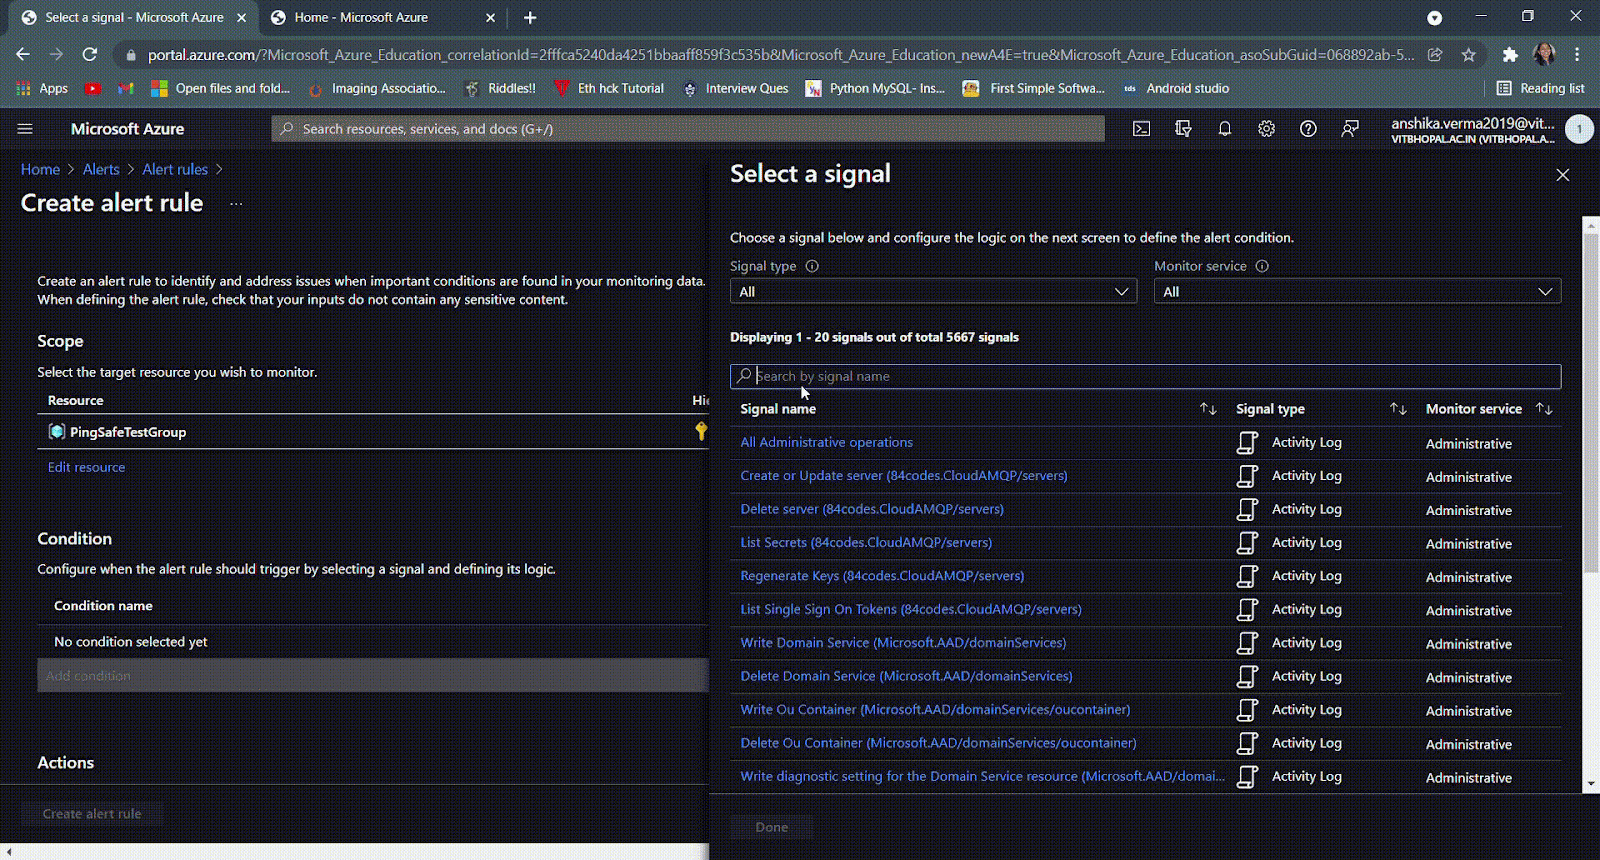Switch to the Home - Microsoft Azure tab
Image resolution: width=1600 pixels, height=860 pixels.
[361, 18]
